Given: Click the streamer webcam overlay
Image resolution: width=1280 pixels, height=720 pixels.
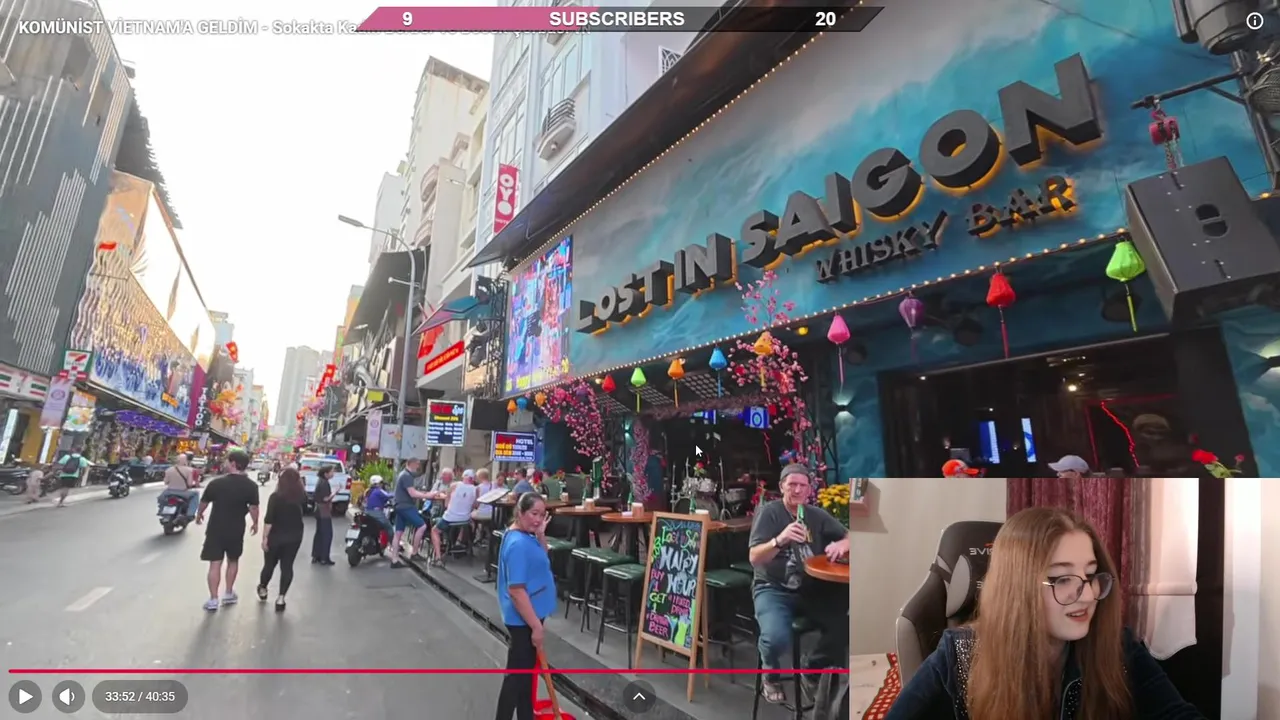Looking at the screenshot, I should (x=1064, y=599).
